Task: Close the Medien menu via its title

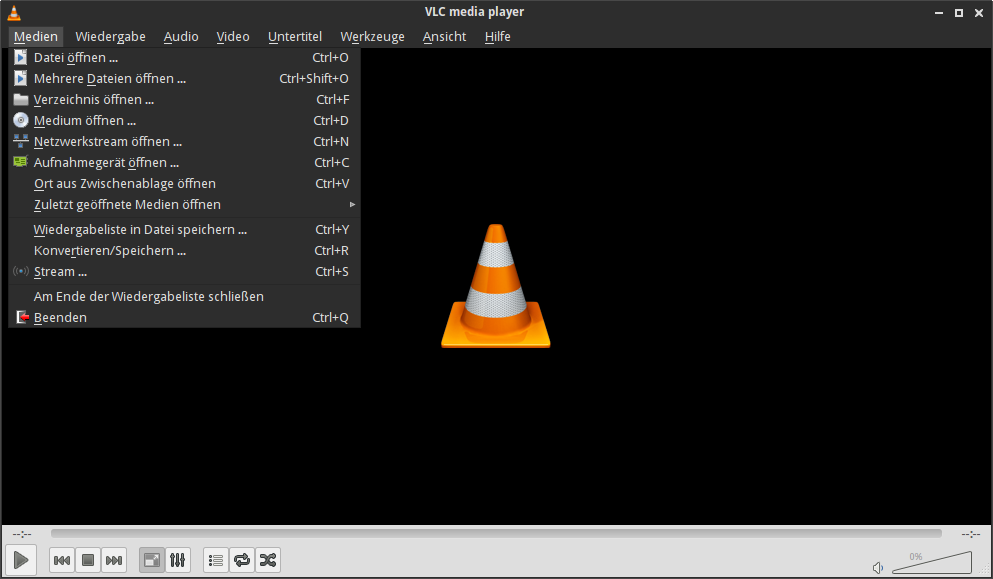Action: pyautogui.click(x=36, y=37)
